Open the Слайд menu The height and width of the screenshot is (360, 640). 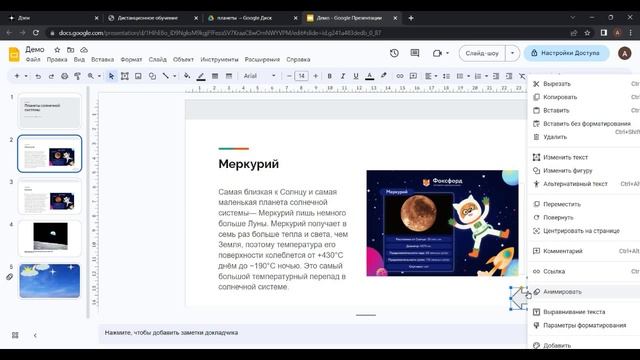(x=158, y=60)
